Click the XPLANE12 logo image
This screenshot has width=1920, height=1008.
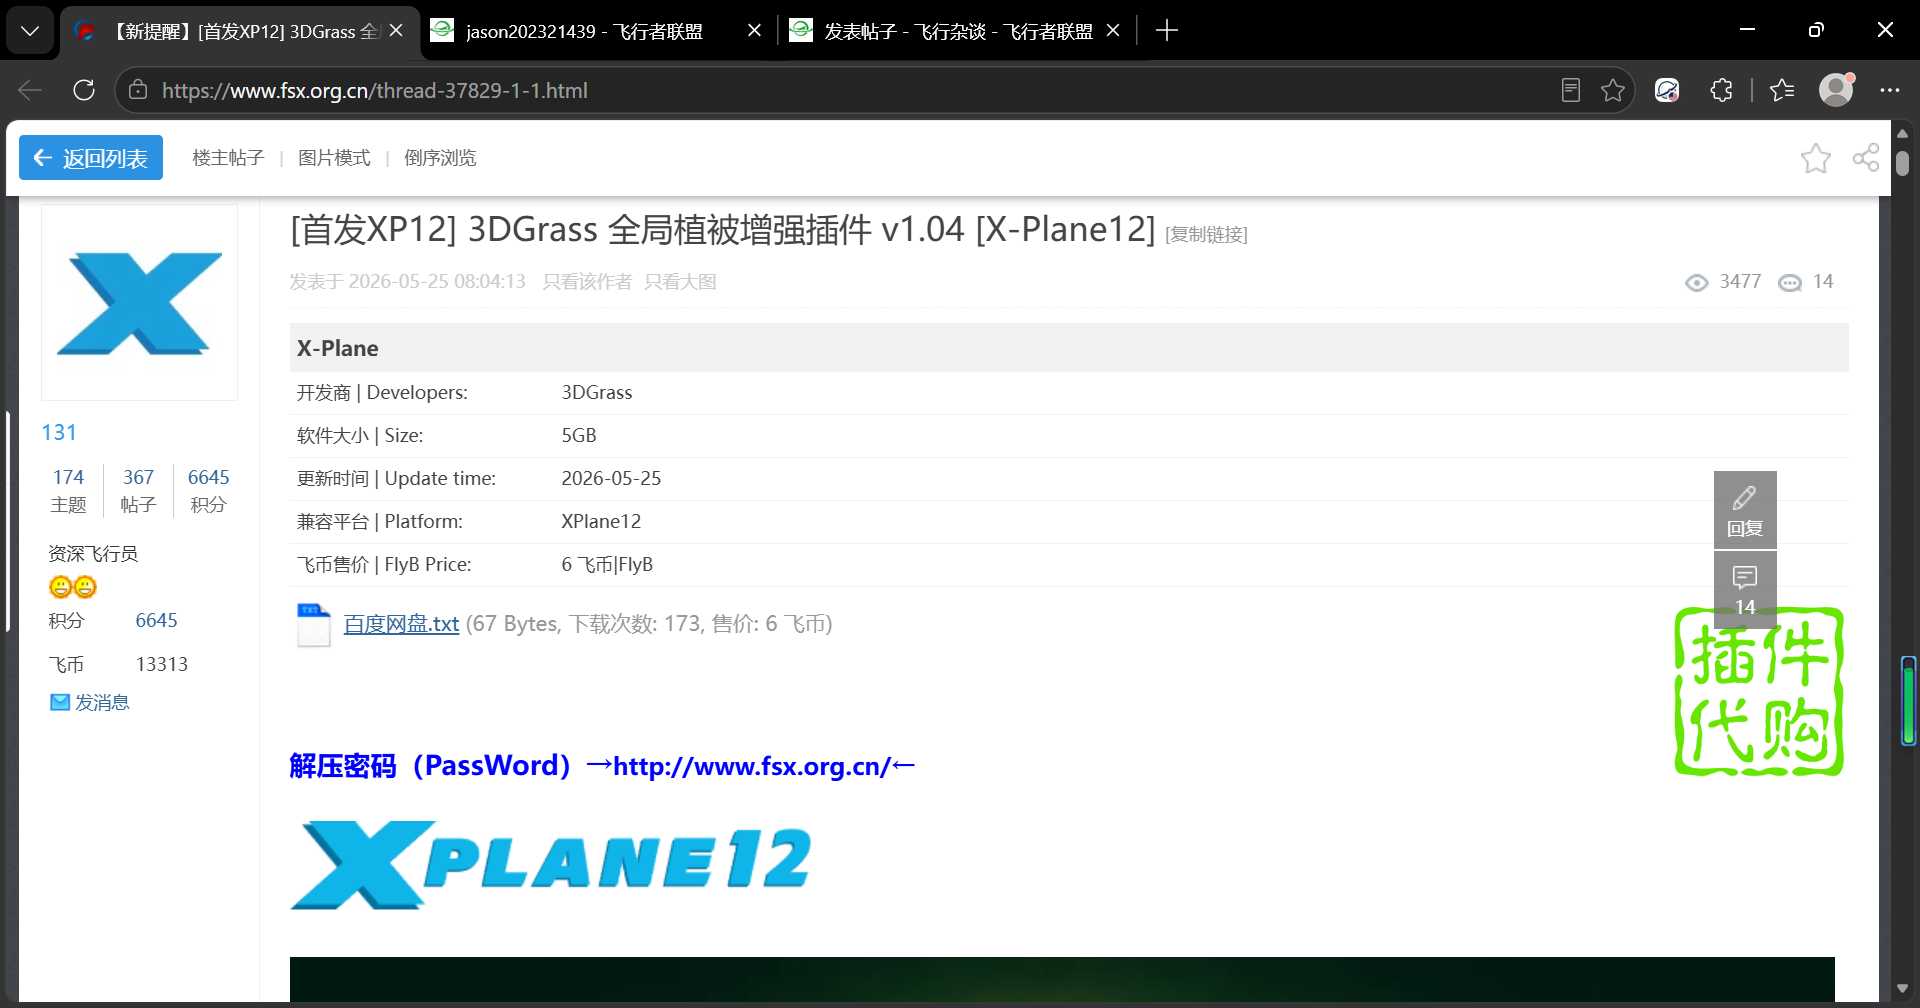click(550, 865)
